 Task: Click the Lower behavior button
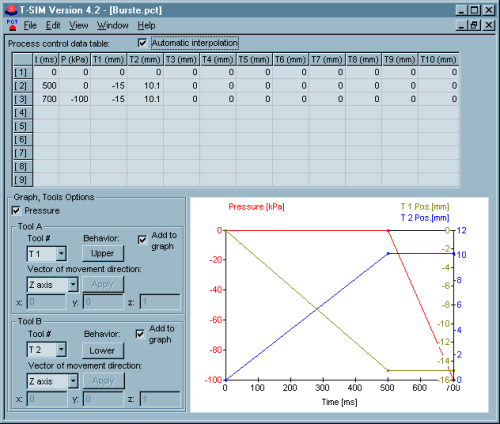point(103,351)
